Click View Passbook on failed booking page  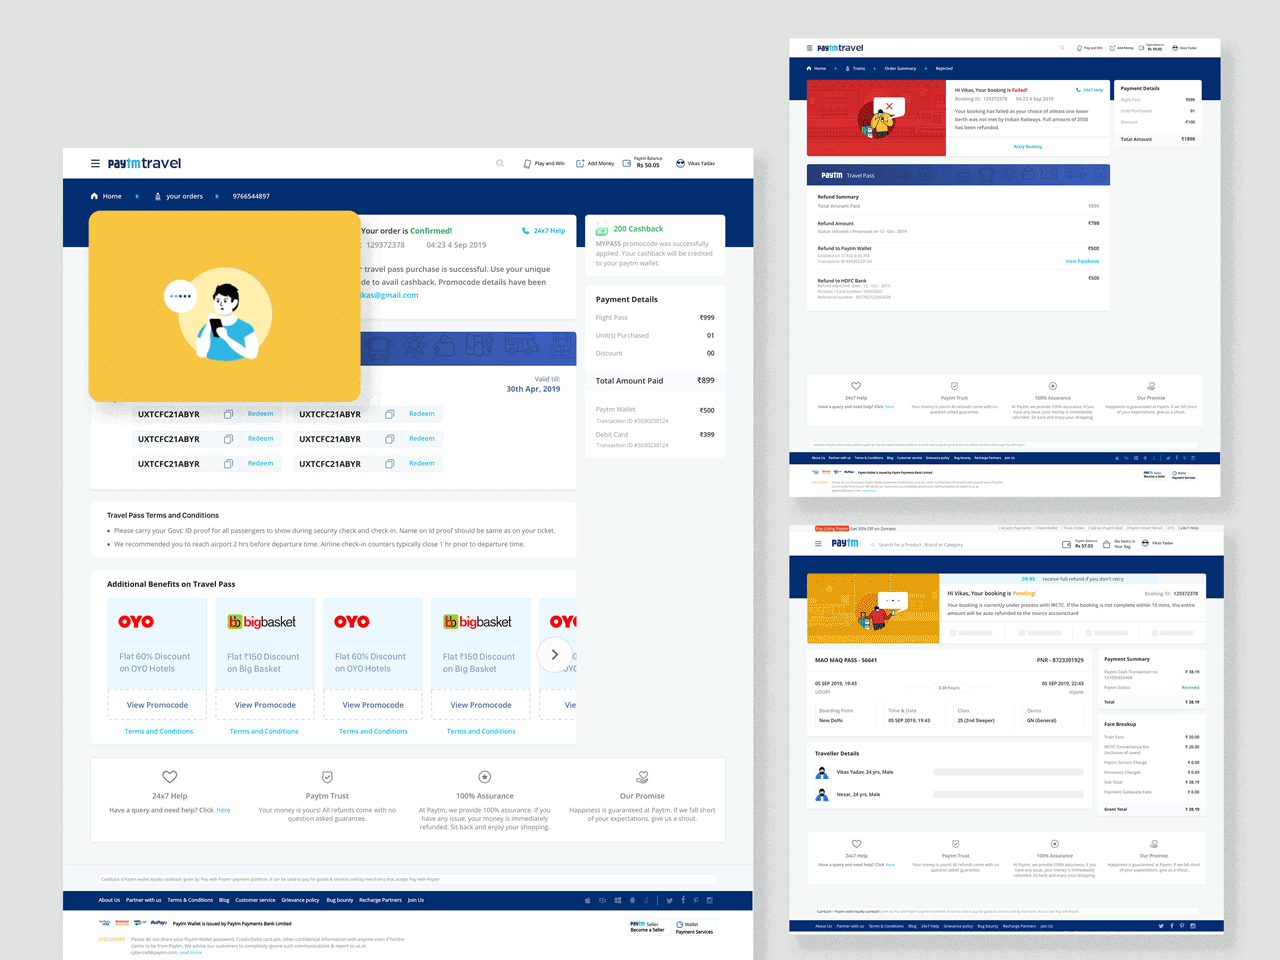click(x=1082, y=261)
